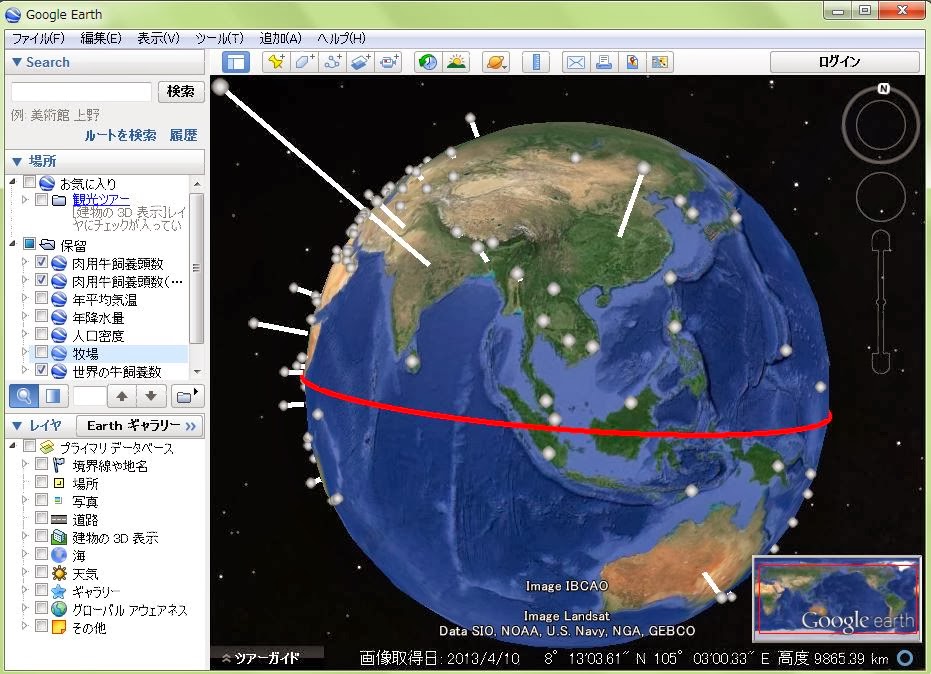Click the transparency toggle beside magnifier
931x674 pixels.
[x=53, y=396]
